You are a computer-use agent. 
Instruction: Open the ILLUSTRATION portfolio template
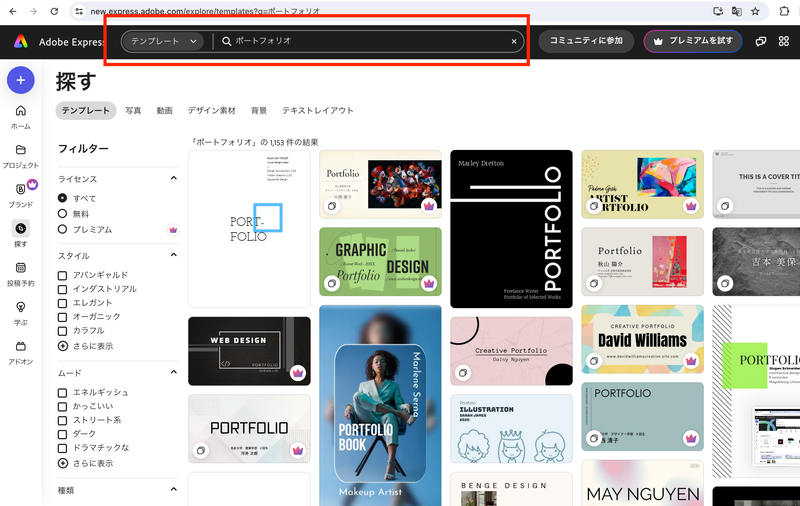coord(511,428)
